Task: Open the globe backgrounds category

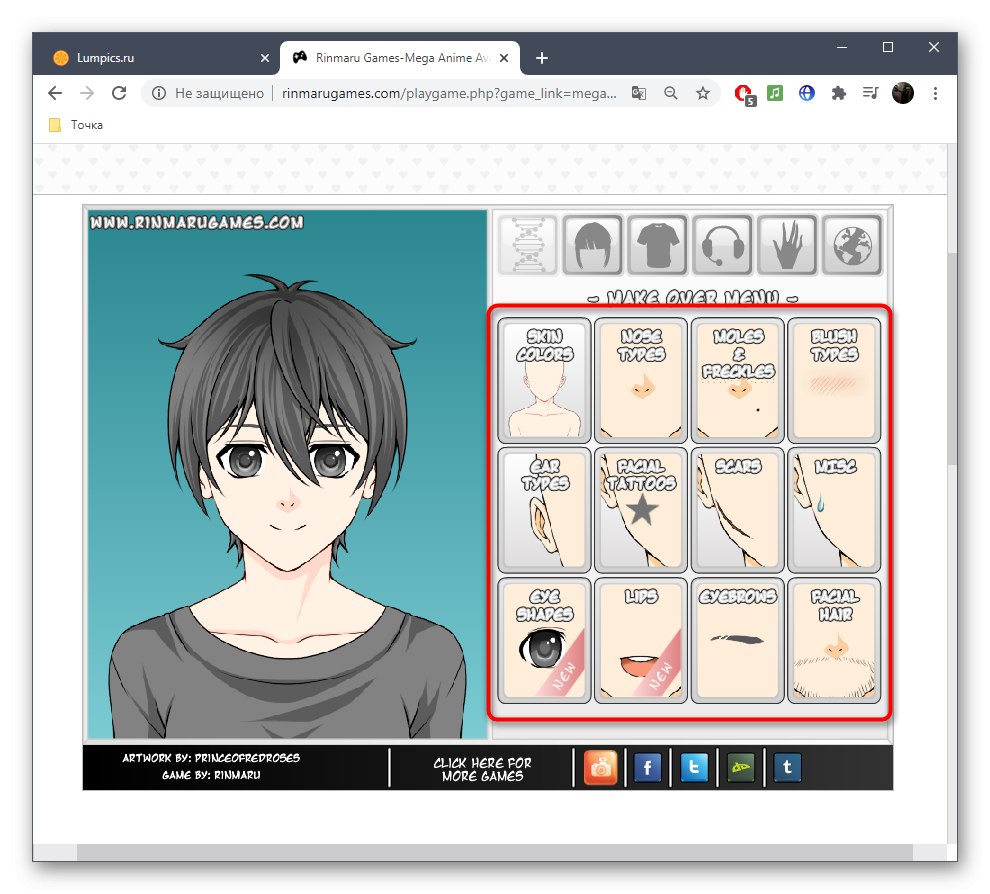Action: (x=852, y=245)
